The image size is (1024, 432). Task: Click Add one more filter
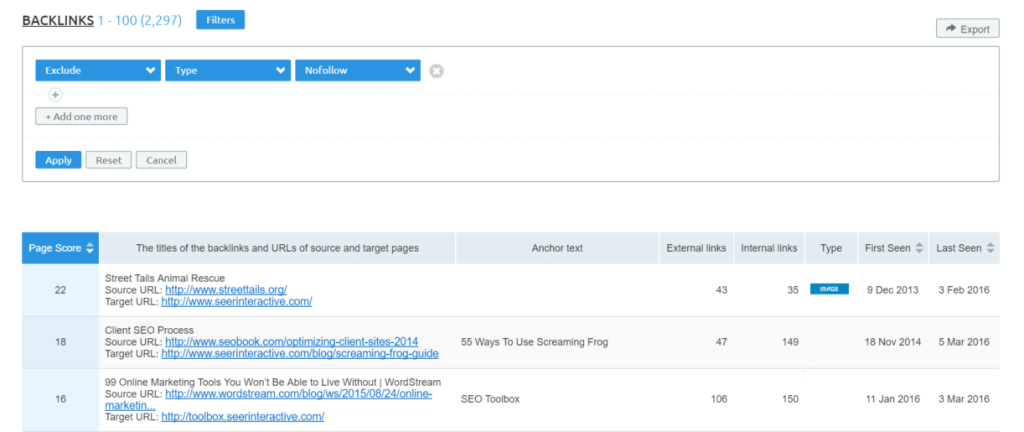(x=81, y=117)
